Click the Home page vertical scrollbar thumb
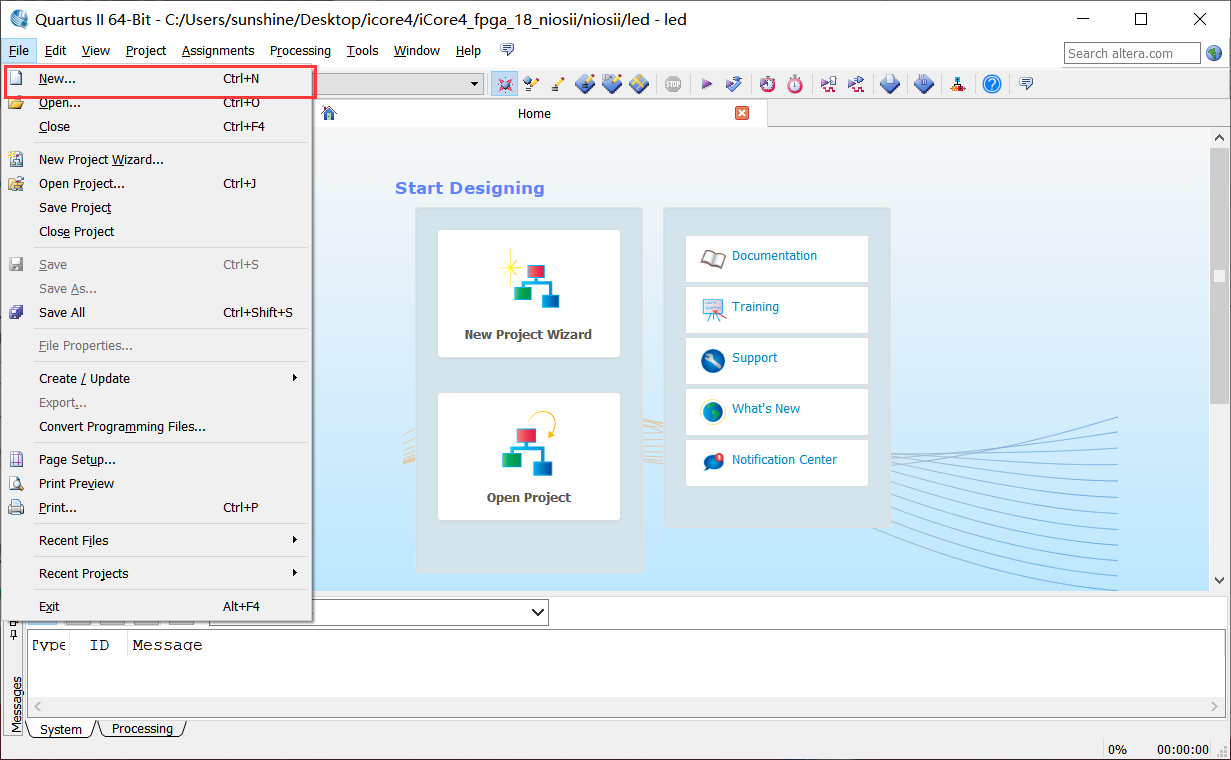 point(1218,276)
